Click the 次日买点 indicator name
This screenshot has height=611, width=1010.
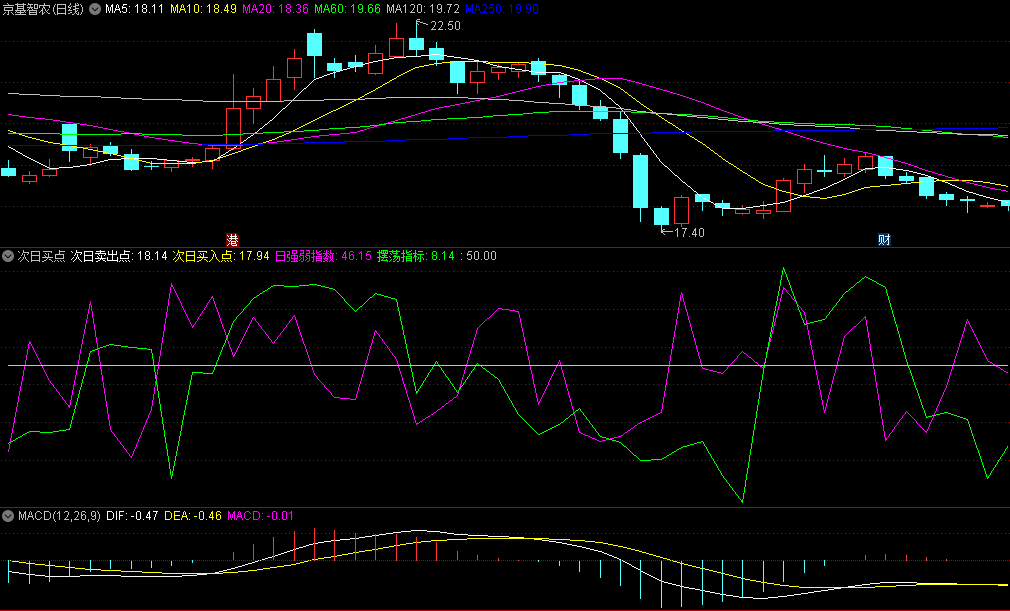point(41,256)
